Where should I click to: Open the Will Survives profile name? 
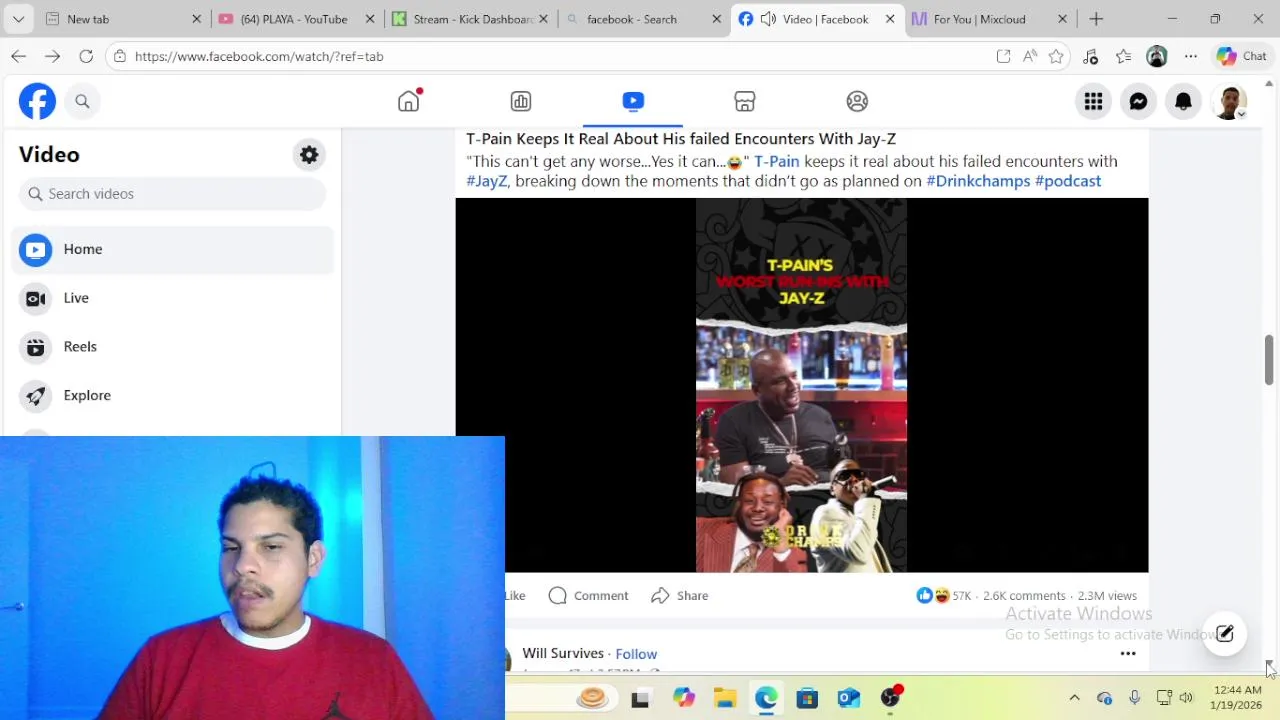[563, 653]
